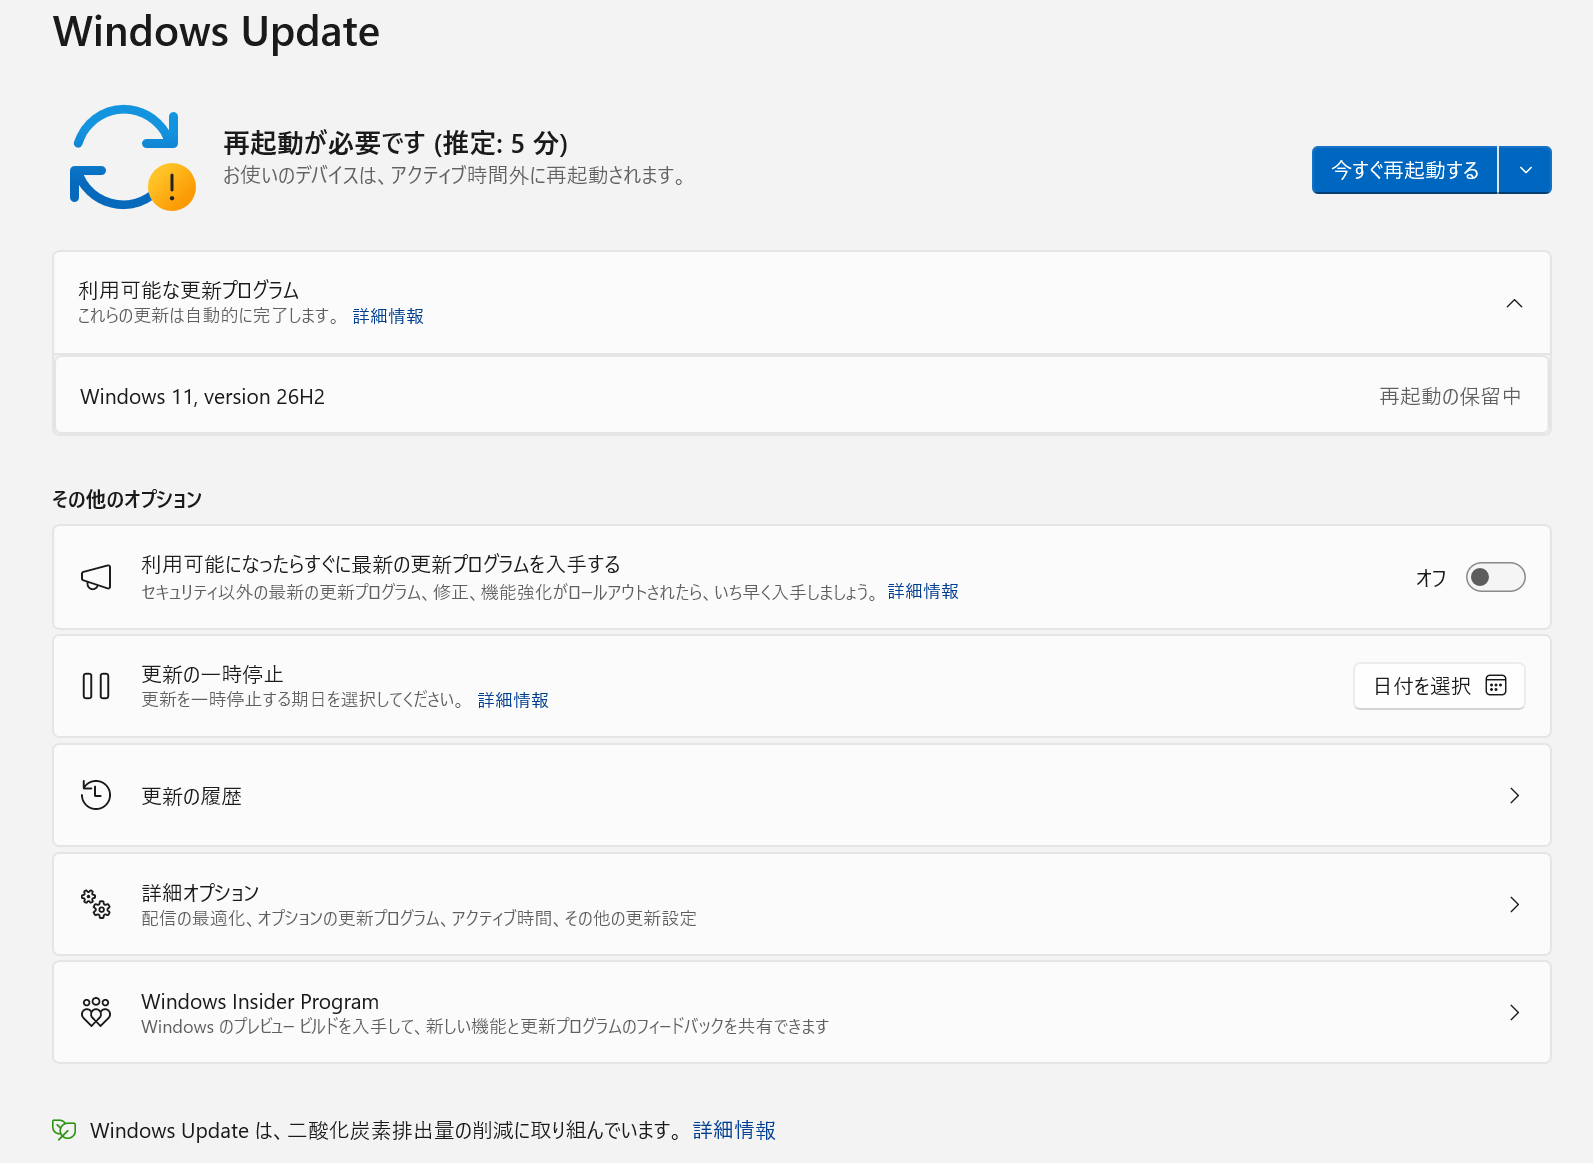Click the gears icon for 詳細オプション

pyautogui.click(x=96, y=904)
